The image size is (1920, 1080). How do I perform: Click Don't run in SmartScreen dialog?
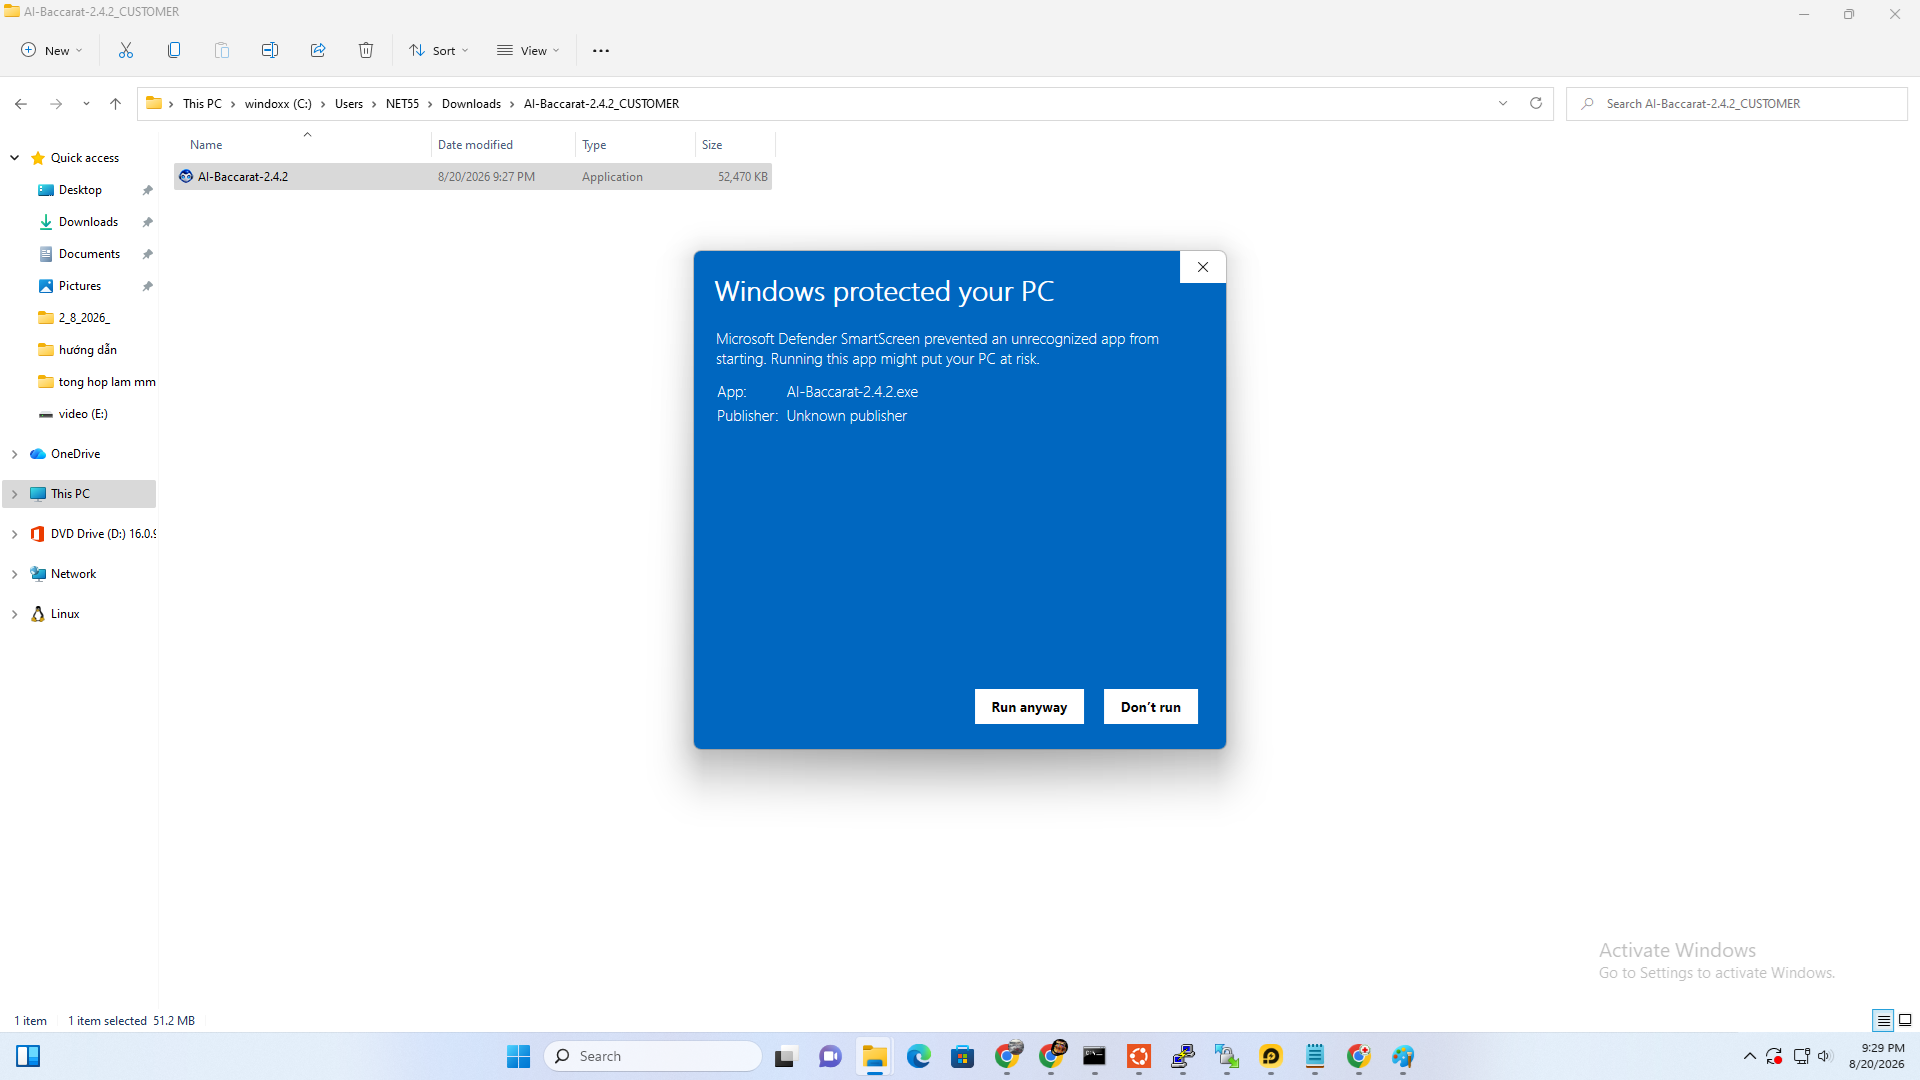[1151, 707]
